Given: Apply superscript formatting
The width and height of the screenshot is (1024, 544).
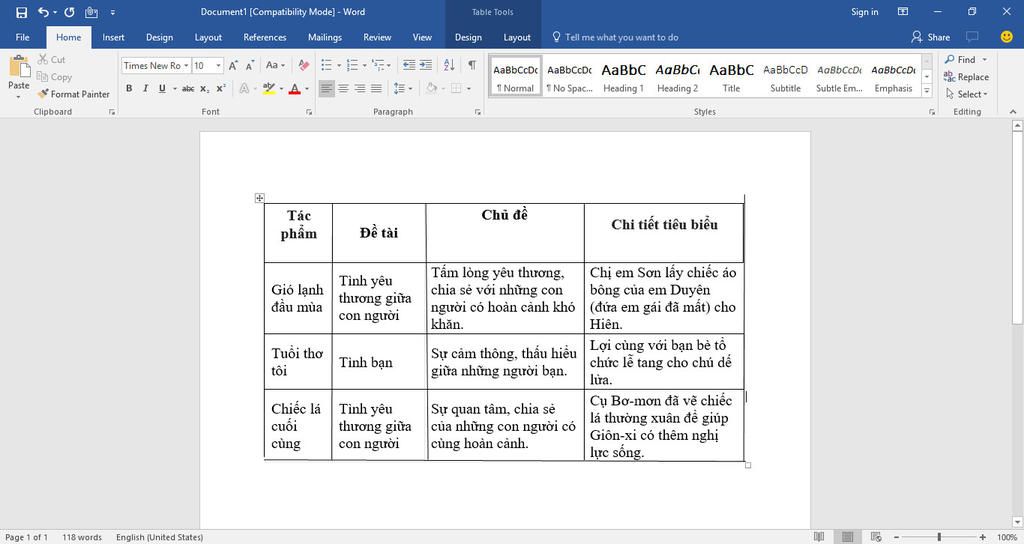Looking at the screenshot, I should pos(221,88).
